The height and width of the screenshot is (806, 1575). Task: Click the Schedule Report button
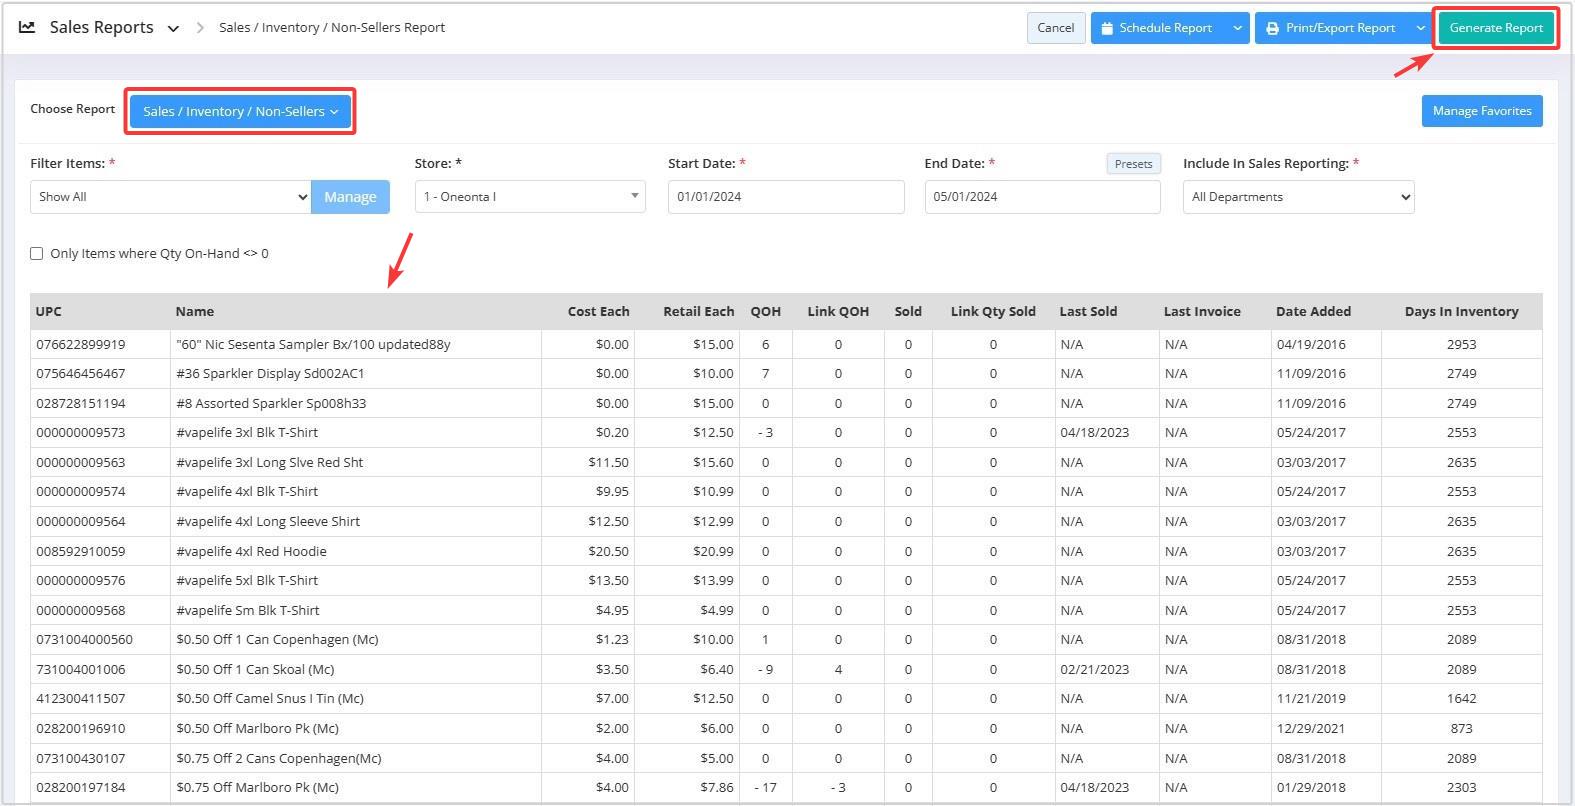(1159, 28)
